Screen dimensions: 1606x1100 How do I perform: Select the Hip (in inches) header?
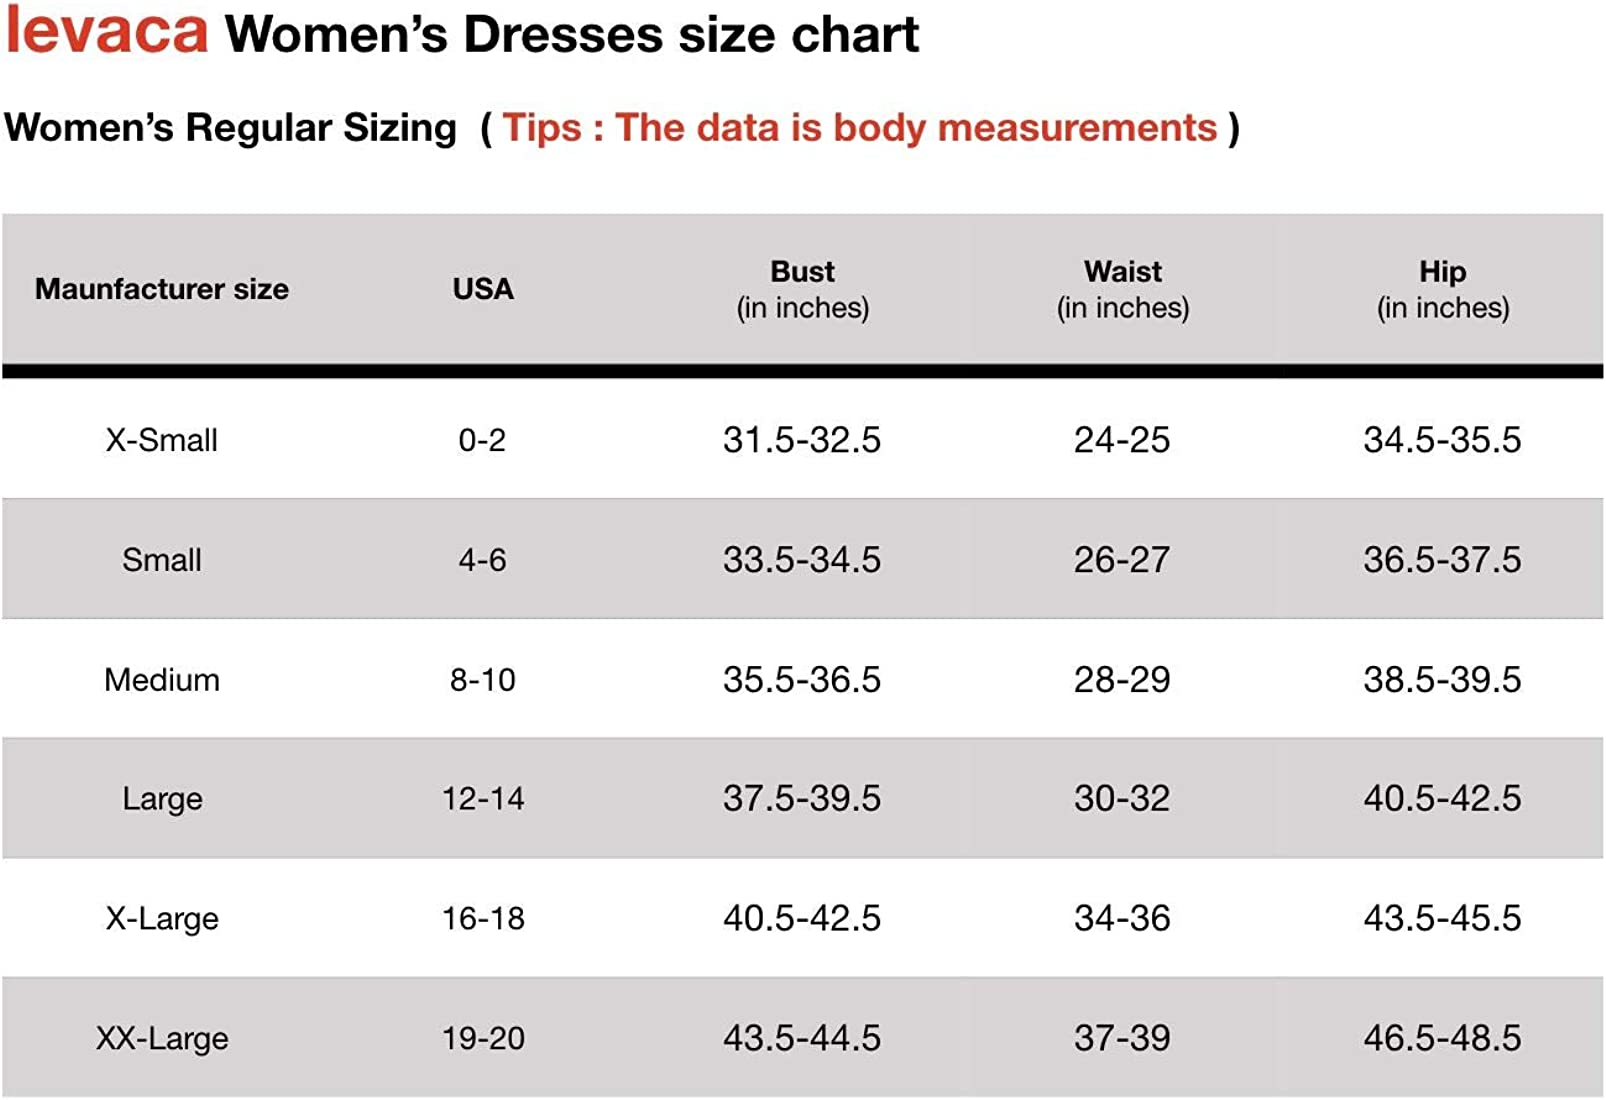[x=1442, y=289]
